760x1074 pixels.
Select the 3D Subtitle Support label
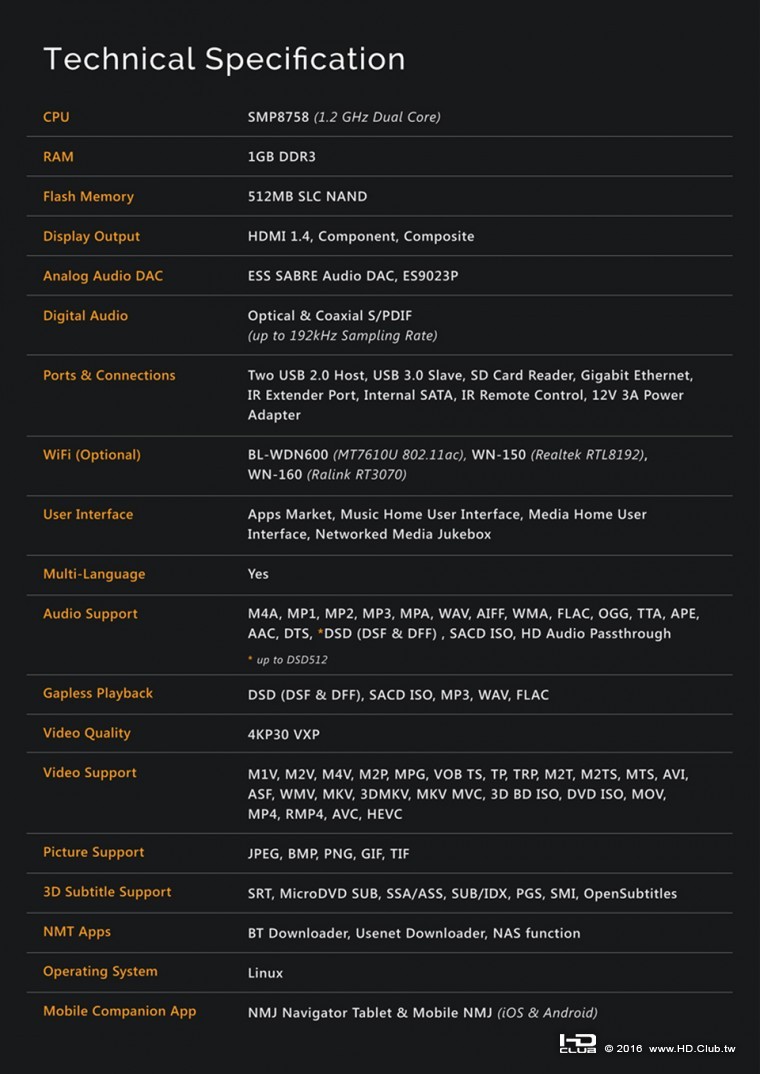(107, 892)
